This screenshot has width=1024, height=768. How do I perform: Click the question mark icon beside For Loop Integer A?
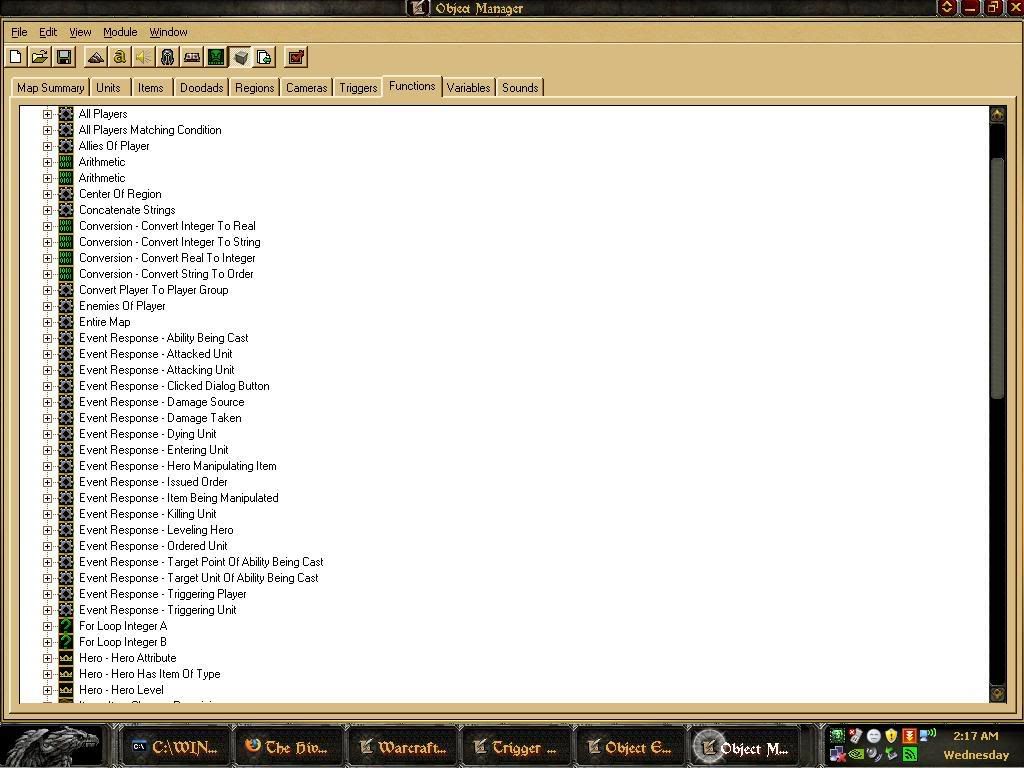pyautogui.click(x=66, y=626)
